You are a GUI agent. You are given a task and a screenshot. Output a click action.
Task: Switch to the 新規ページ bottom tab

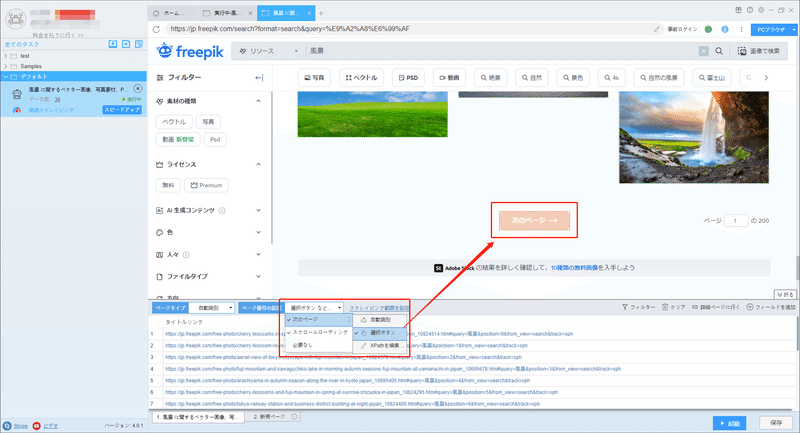pyautogui.click(x=274, y=417)
